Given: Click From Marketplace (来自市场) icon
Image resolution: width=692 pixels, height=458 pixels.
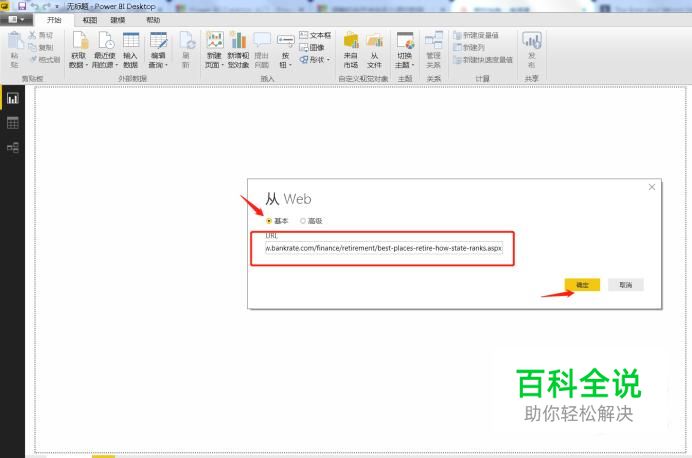Looking at the screenshot, I should (x=351, y=41).
